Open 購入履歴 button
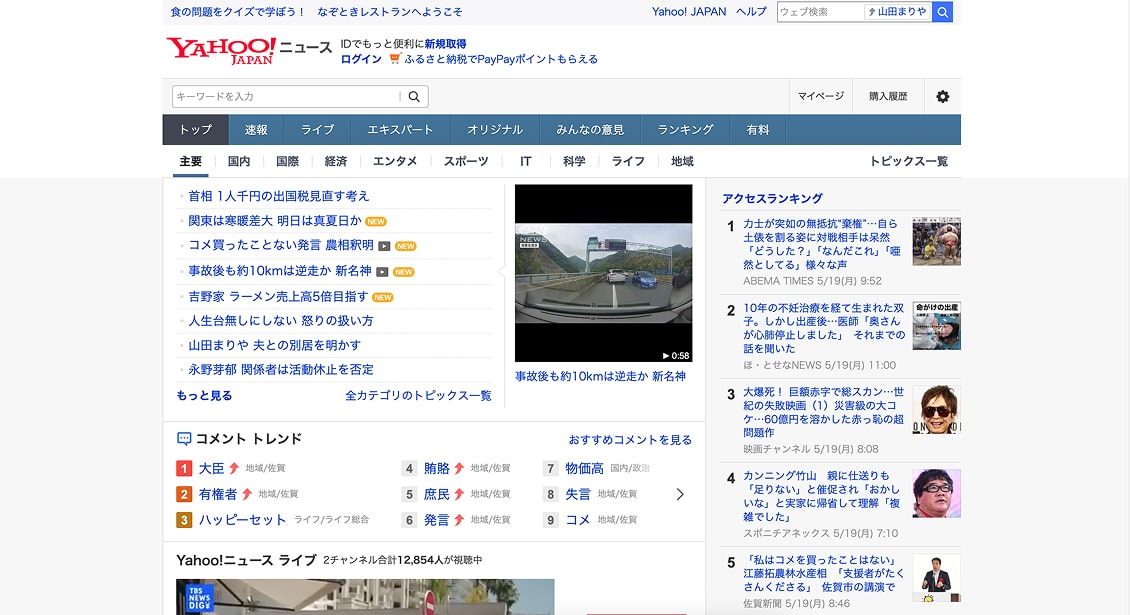Image resolution: width=1130 pixels, height=615 pixels. click(888, 97)
